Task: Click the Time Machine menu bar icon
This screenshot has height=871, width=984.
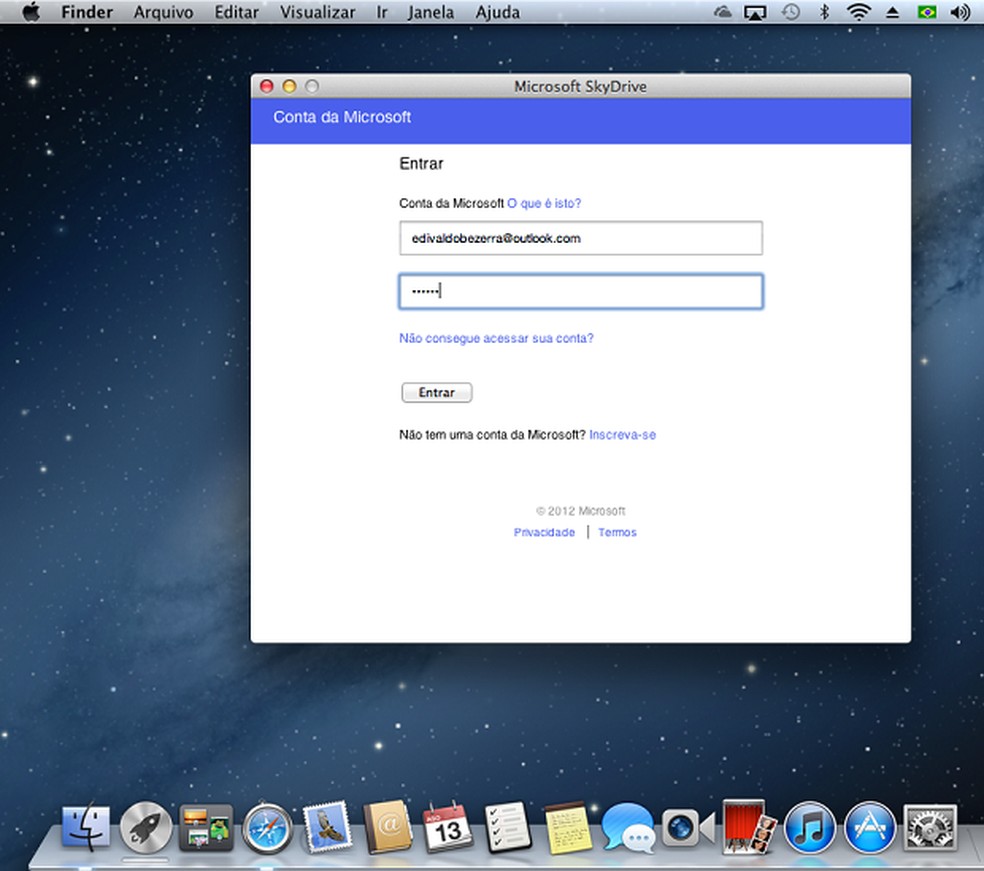Action: [790, 12]
